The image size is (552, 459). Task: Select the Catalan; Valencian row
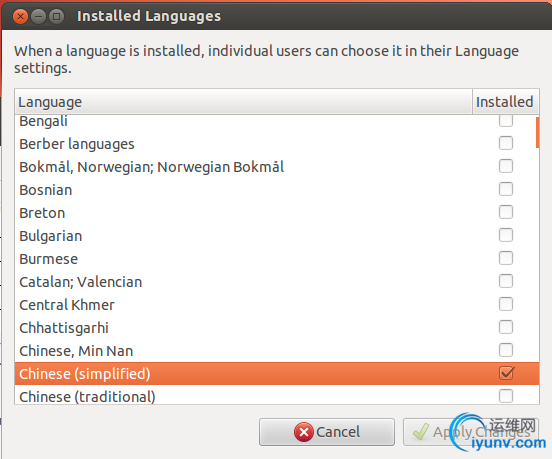pyautogui.click(x=277, y=282)
